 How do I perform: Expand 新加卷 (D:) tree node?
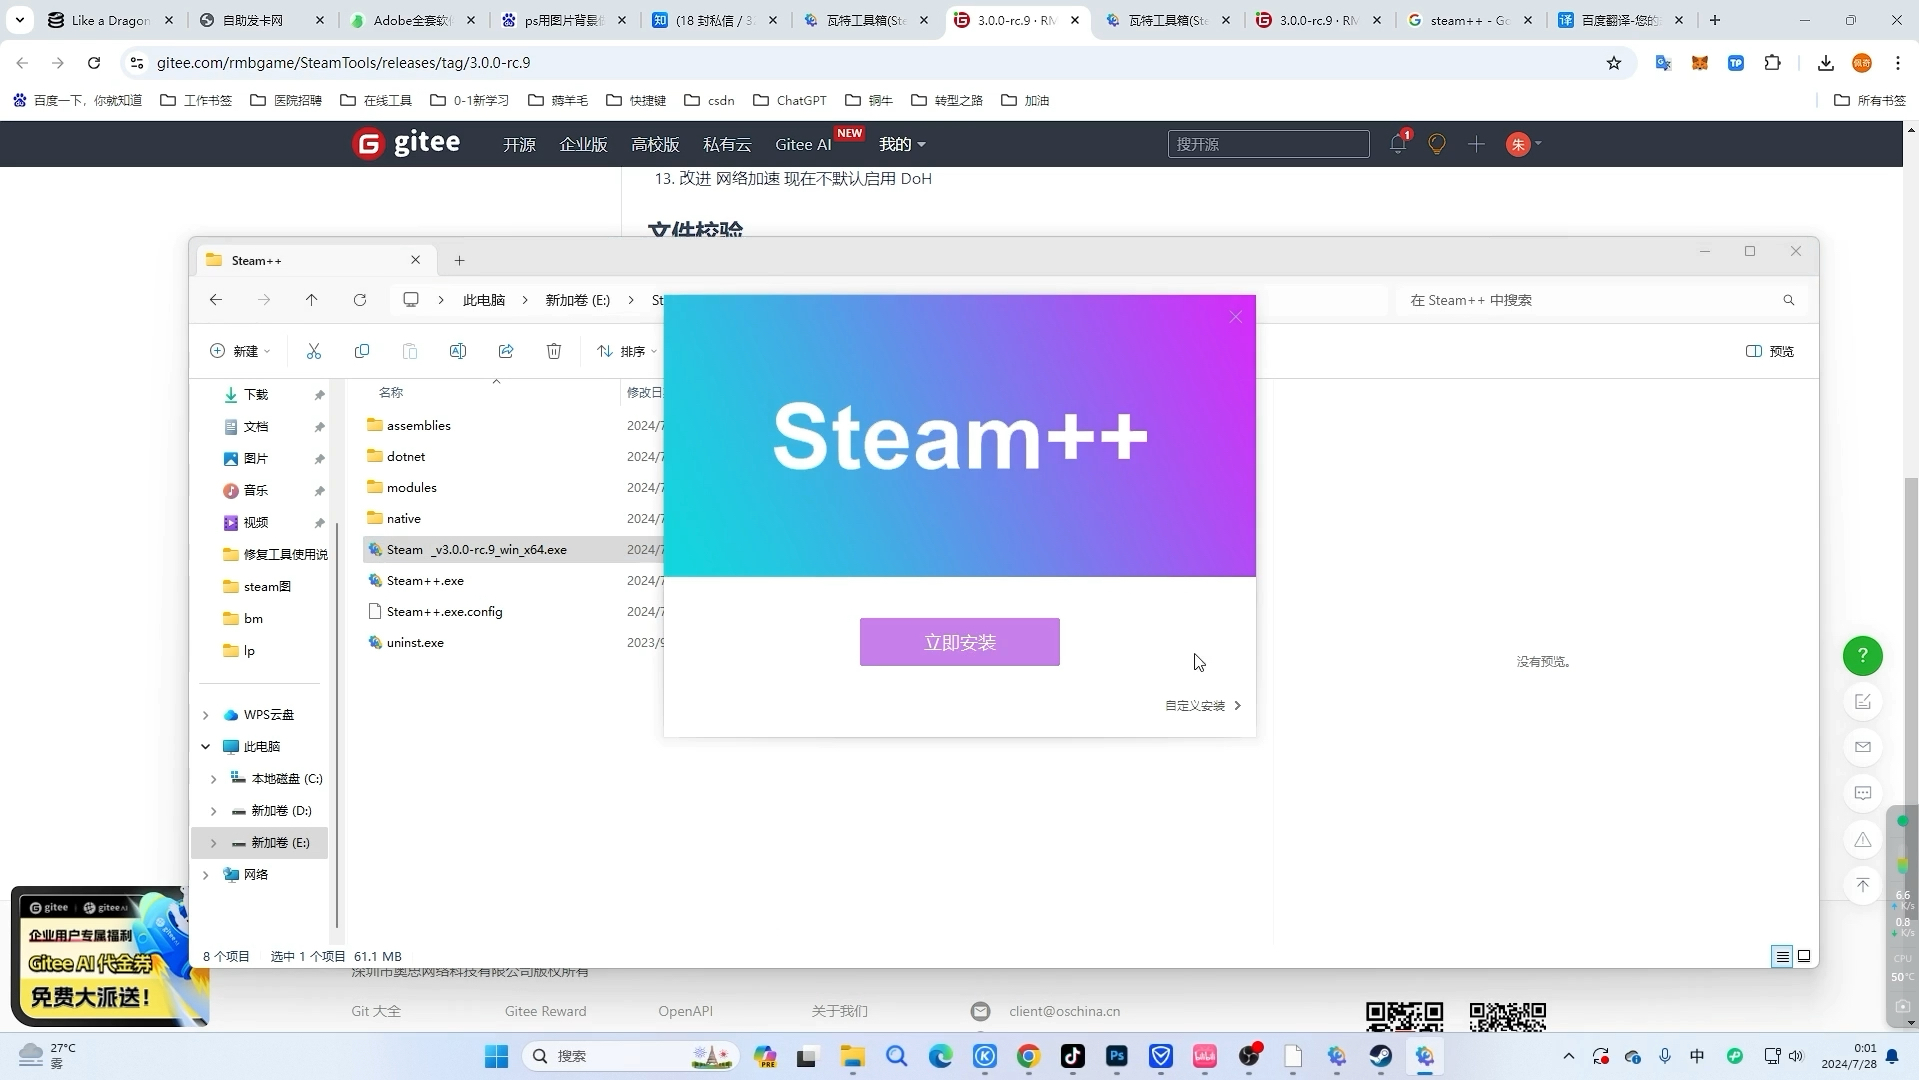point(213,811)
